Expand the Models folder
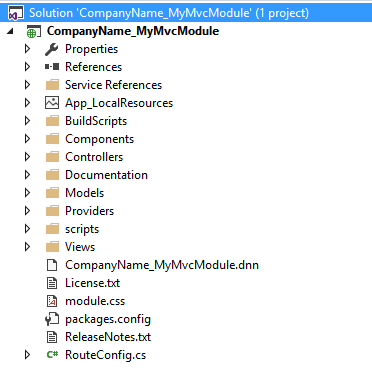The image size is (372, 375). [x=27, y=193]
